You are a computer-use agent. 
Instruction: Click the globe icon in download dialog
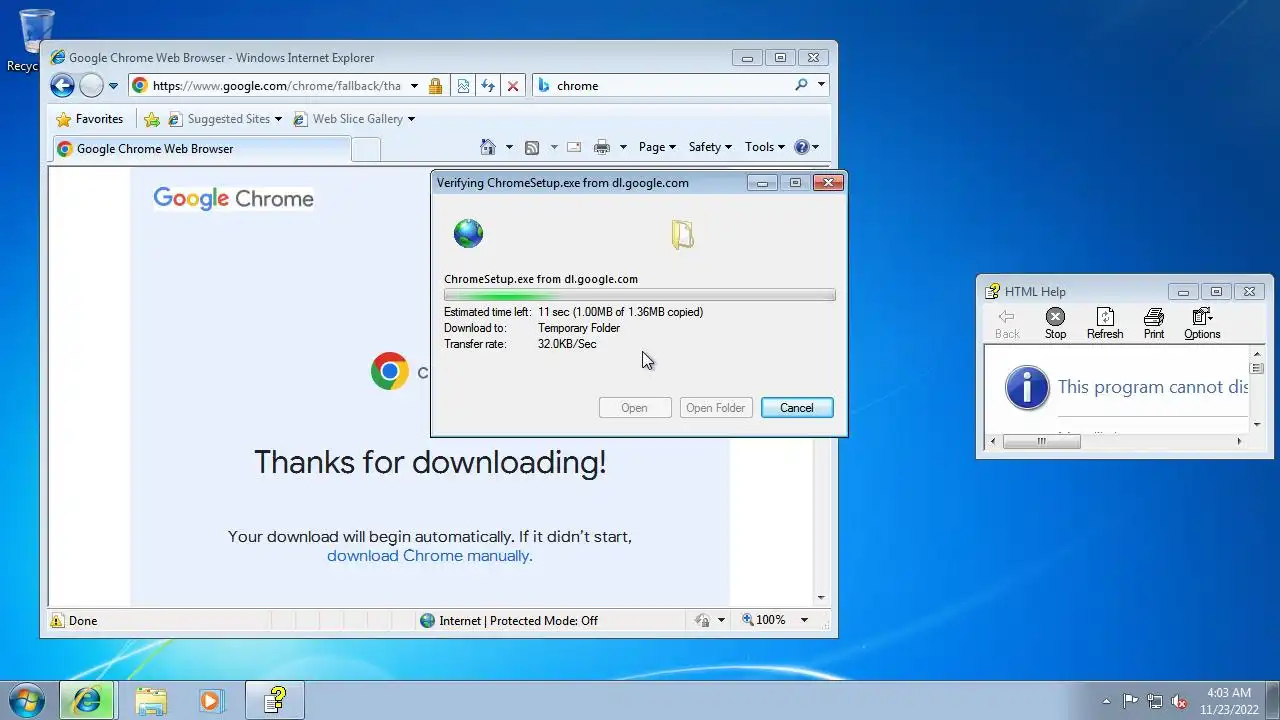coord(468,233)
